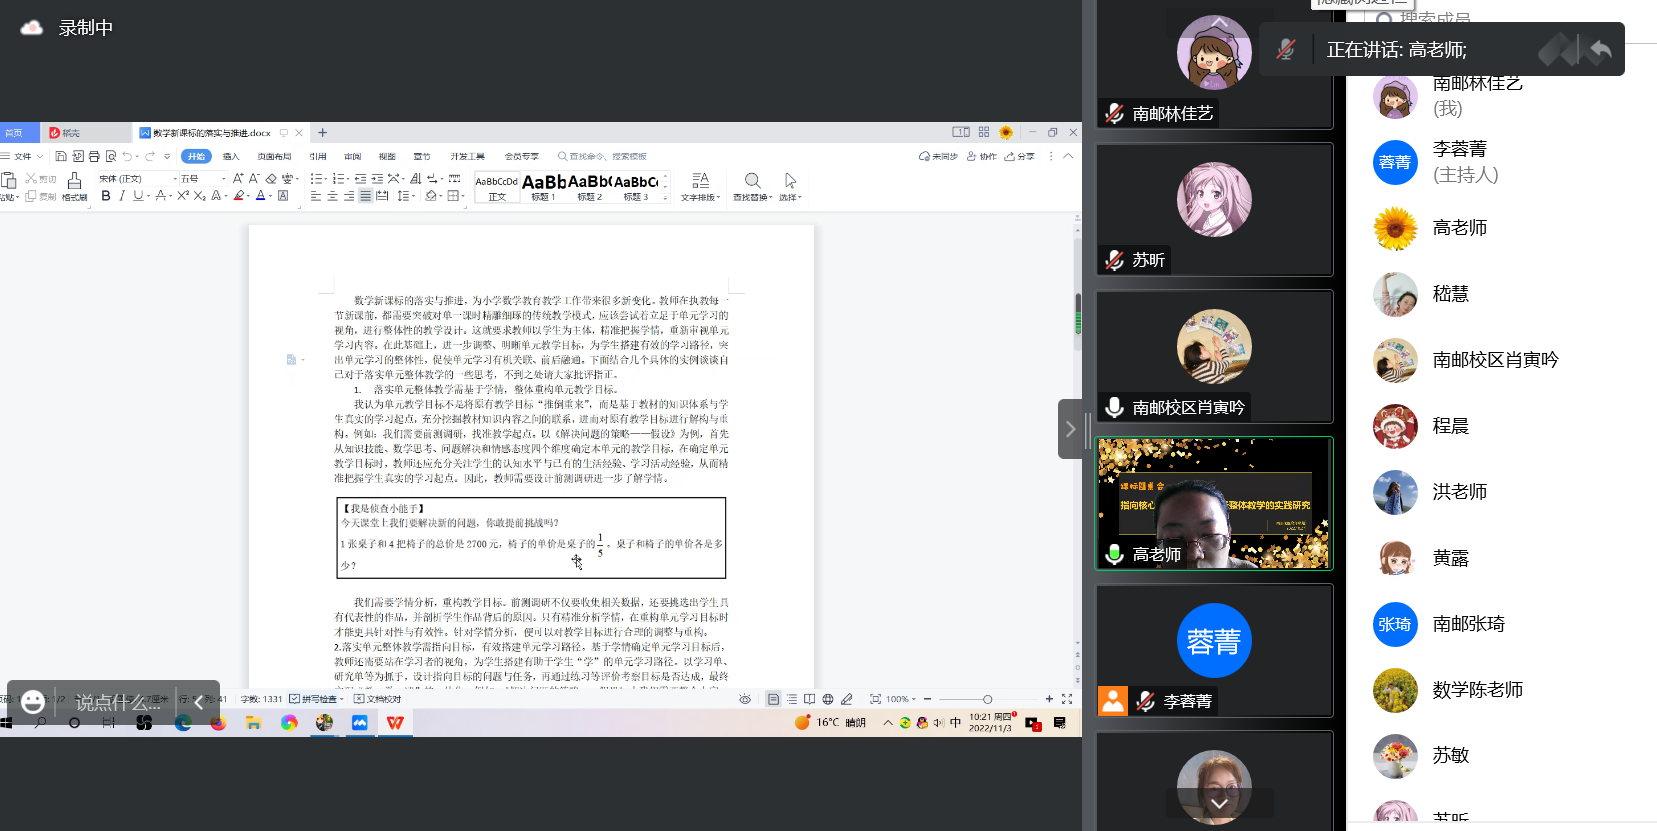Select 数学陈老师 in the member list
Screen dimensions: 1657x831
(x=1501, y=690)
